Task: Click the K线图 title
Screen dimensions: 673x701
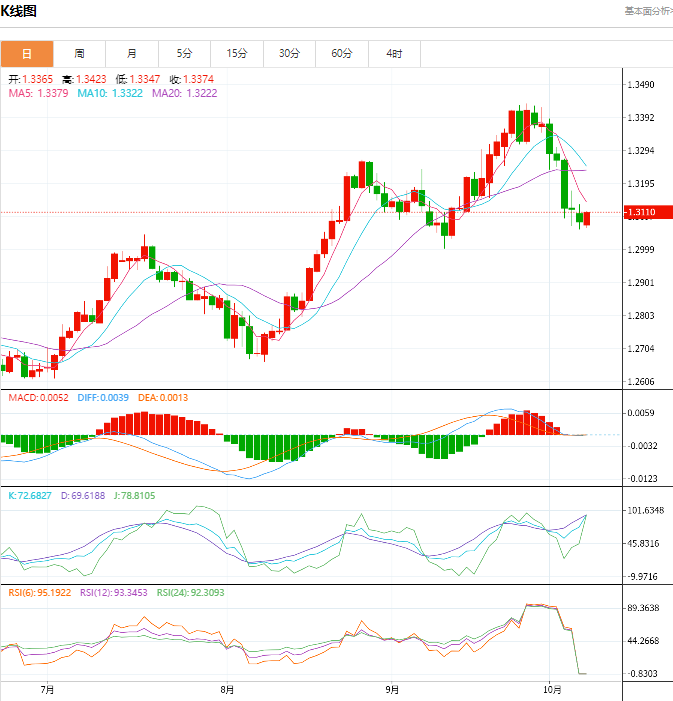Action: point(19,12)
